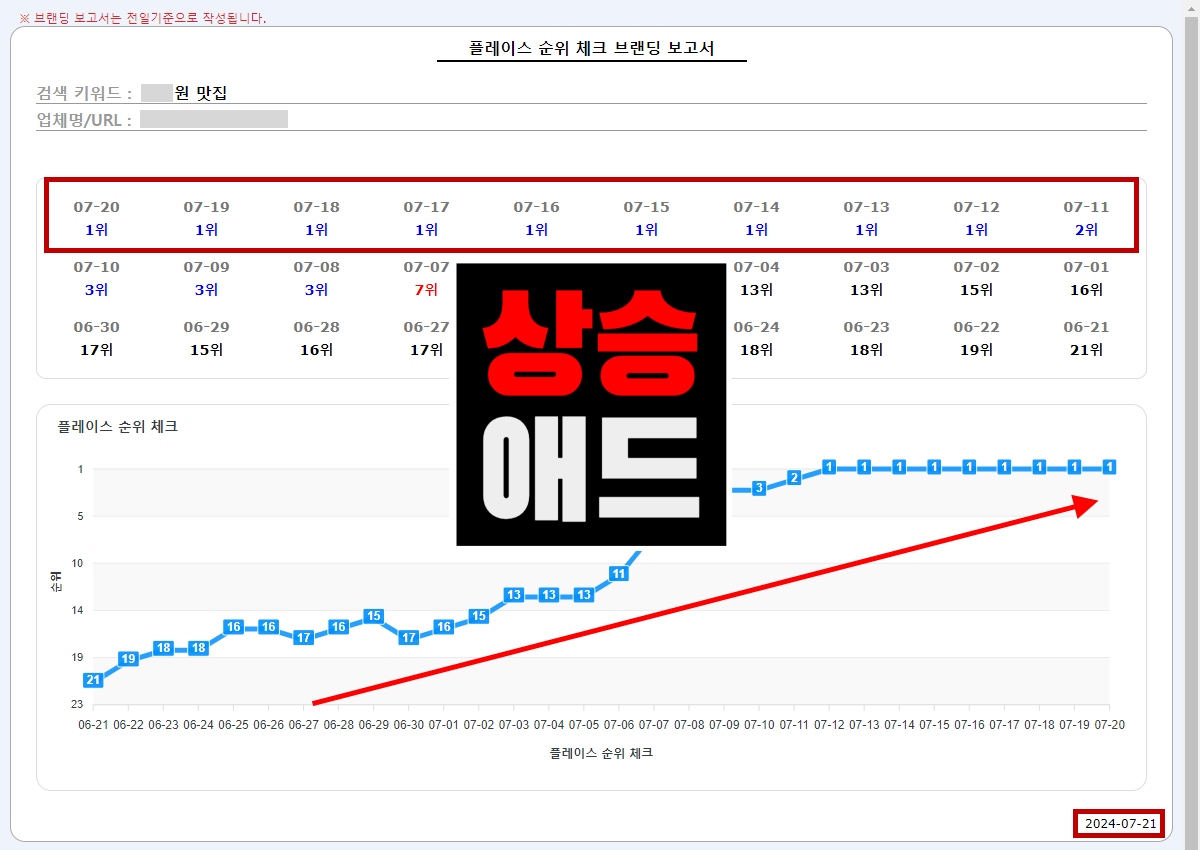Click the chart data point labeled 21
This screenshot has height=850, width=1200.
tap(93, 680)
